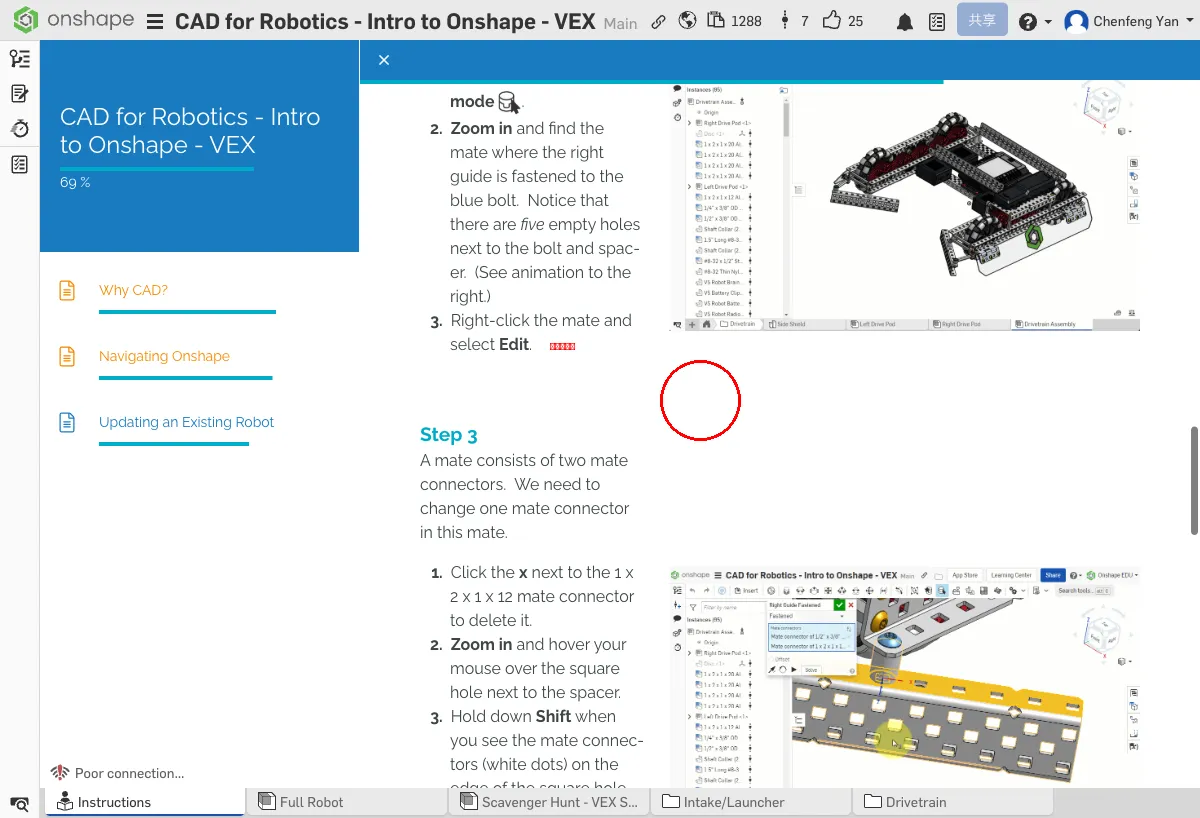Open the Why CAD? lesson
This screenshot has width=1200, height=818.
click(133, 290)
